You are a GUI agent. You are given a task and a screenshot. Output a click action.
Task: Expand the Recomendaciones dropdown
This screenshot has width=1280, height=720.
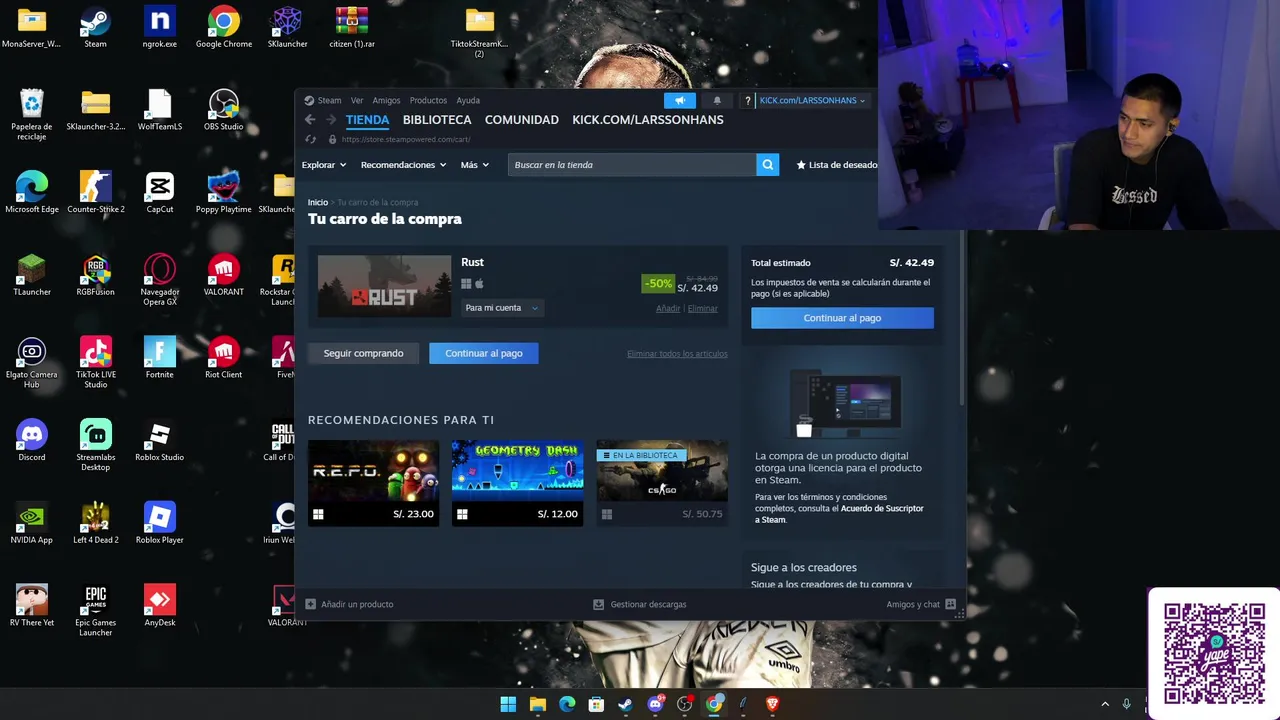[403, 165]
